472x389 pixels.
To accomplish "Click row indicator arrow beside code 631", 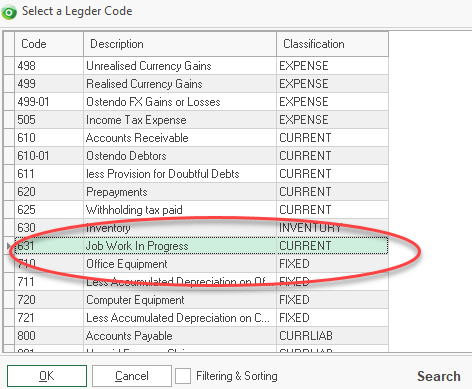I will 9,246.
